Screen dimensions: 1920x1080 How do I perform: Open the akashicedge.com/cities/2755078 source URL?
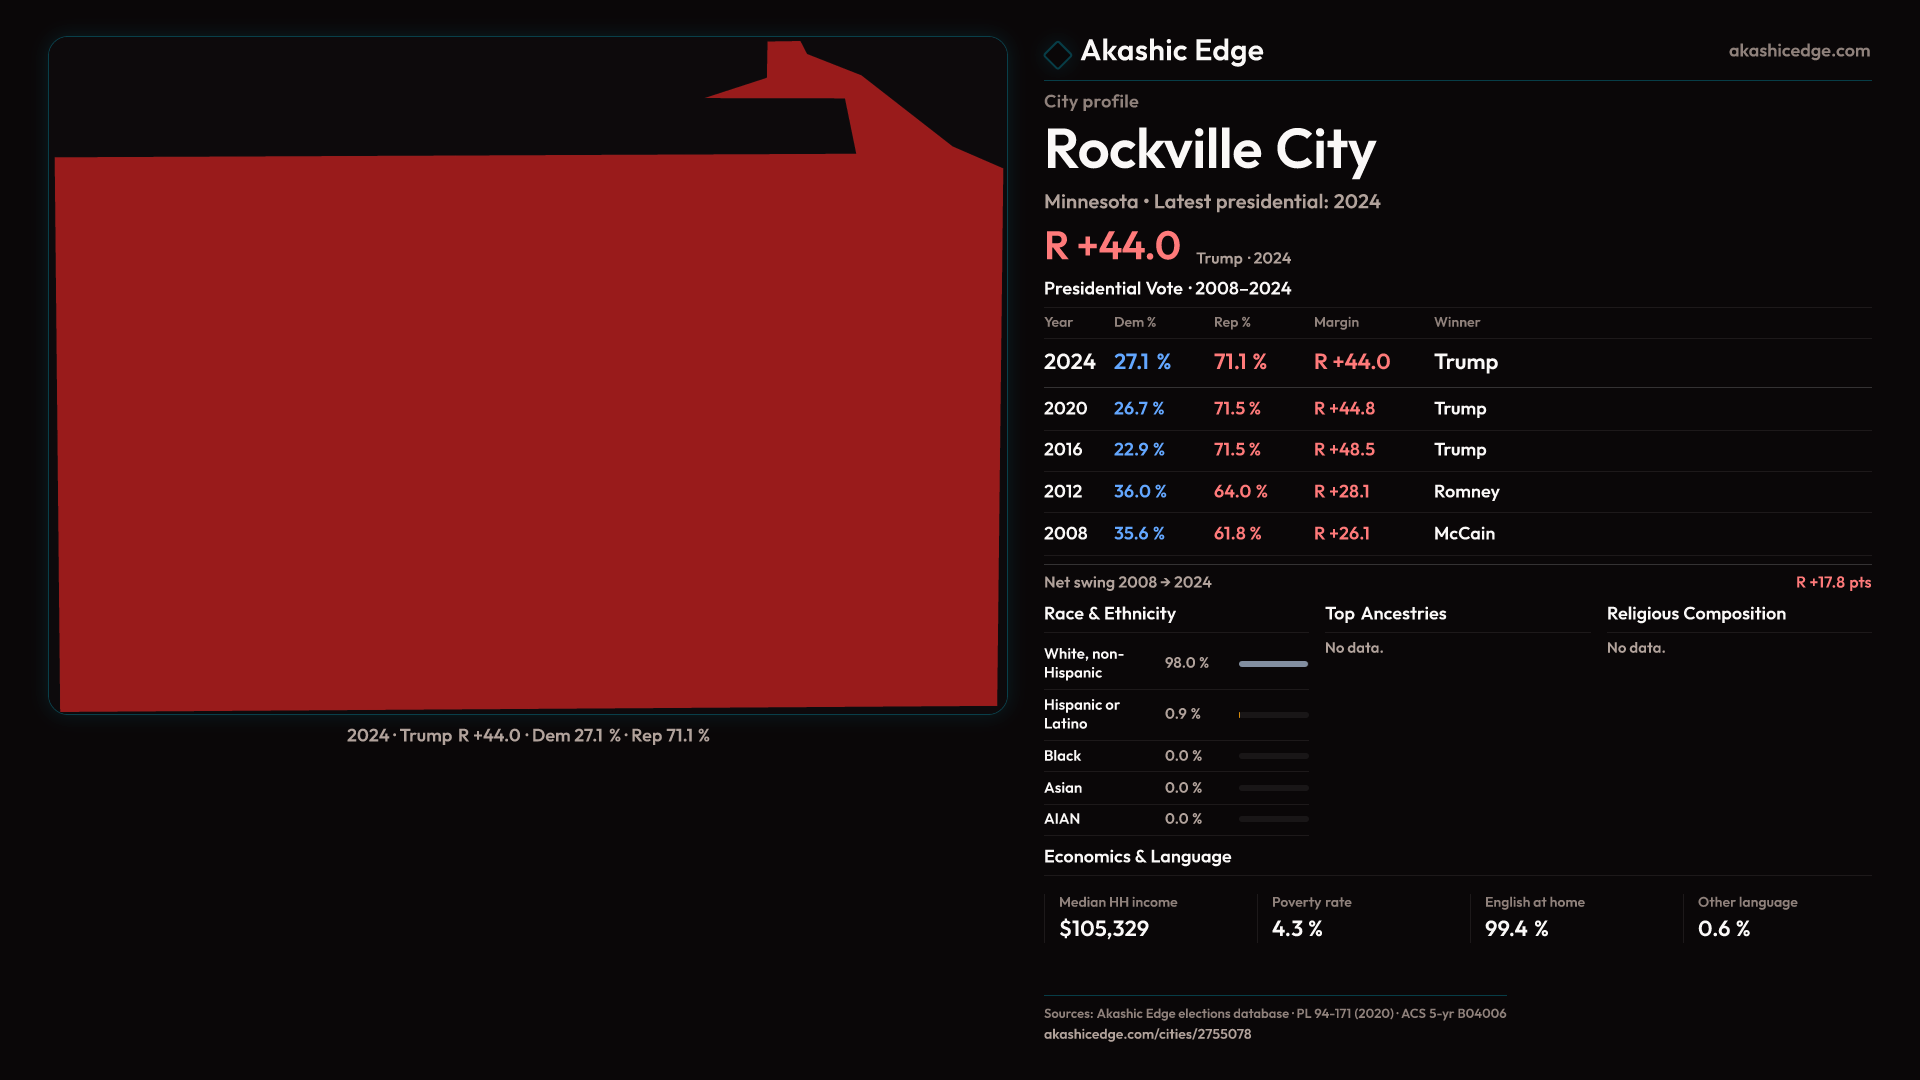point(1147,1034)
